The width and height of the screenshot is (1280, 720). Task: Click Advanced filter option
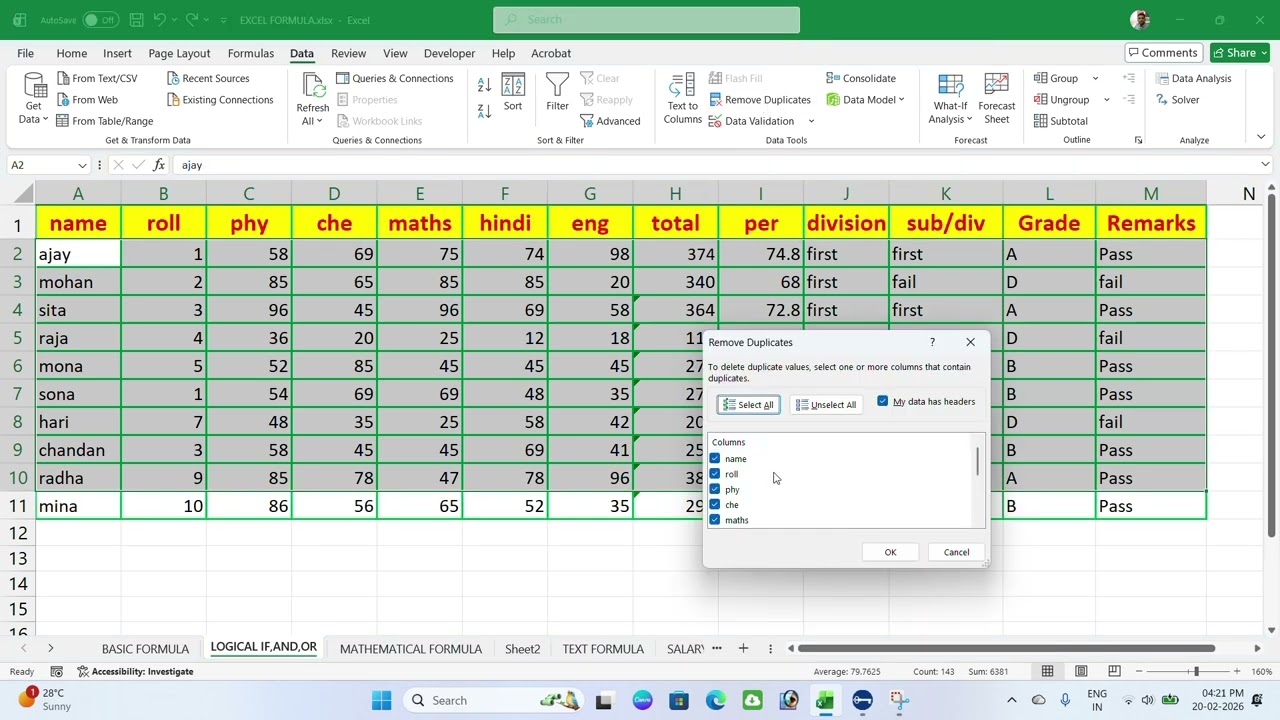[x=610, y=121]
